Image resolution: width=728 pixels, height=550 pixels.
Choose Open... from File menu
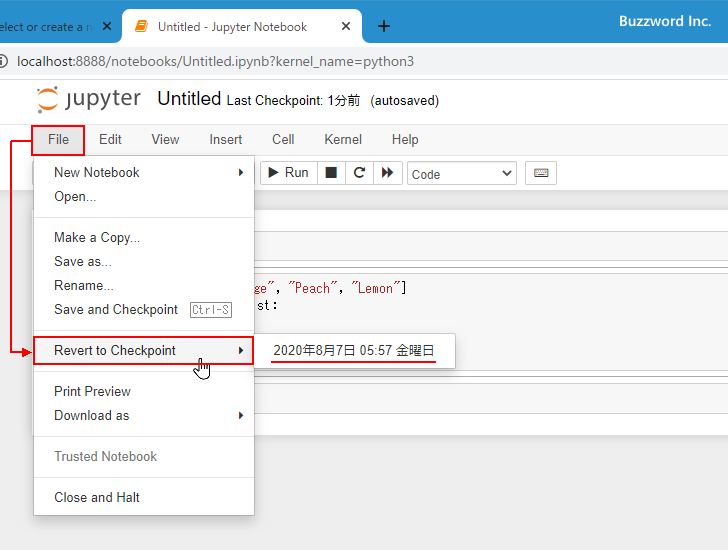(x=144, y=197)
